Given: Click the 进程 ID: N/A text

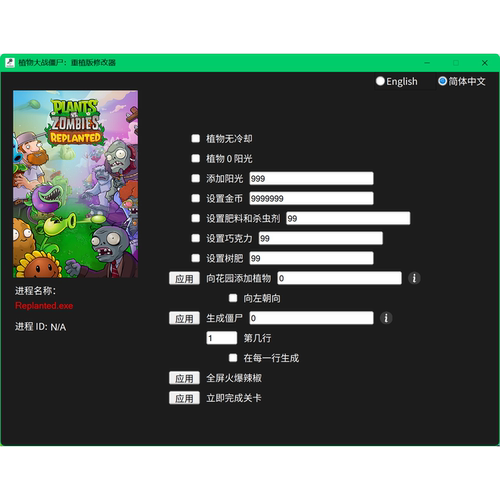Looking at the screenshot, I should coord(40,327).
